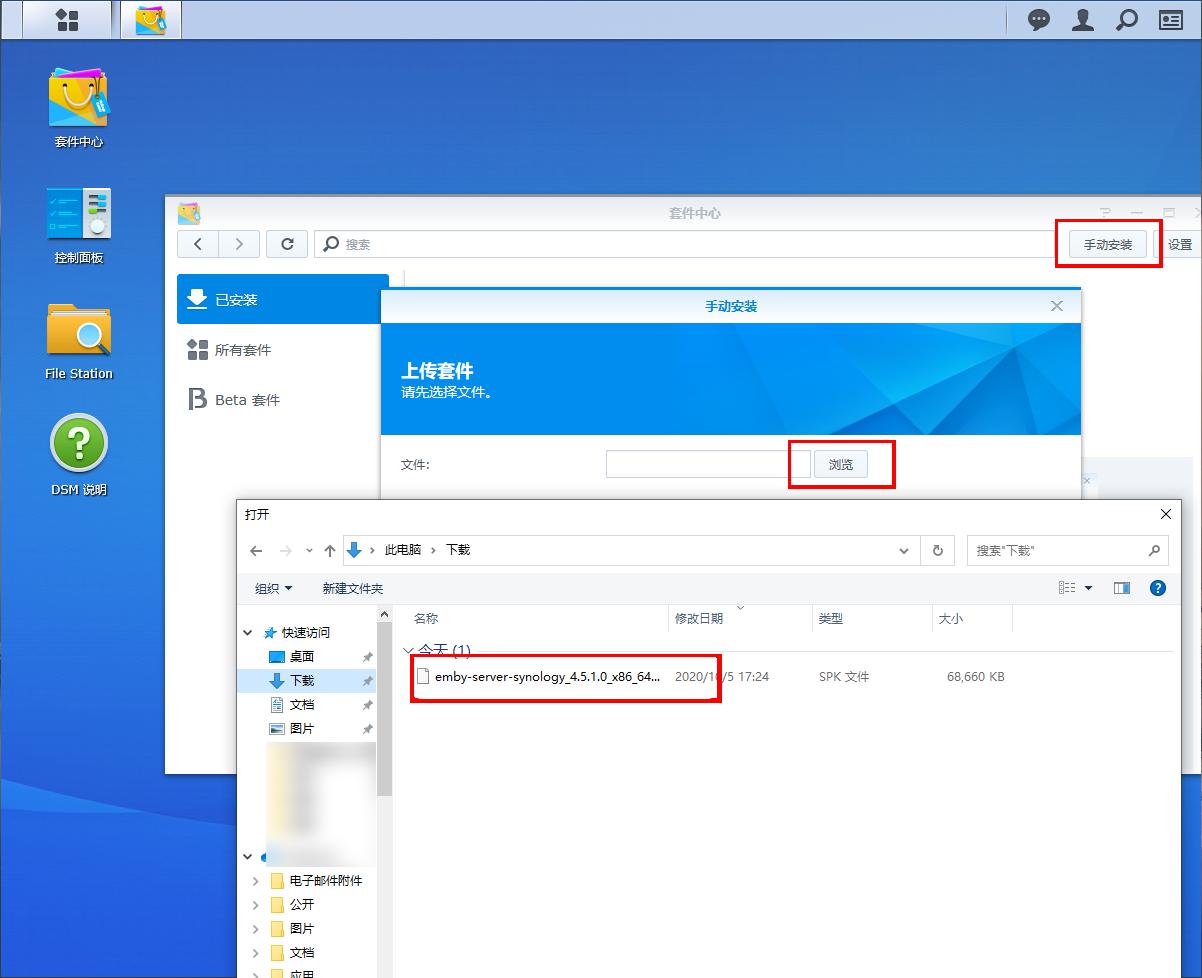Go up one folder level
This screenshot has height=978, width=1202.
(x=330, y=550)
